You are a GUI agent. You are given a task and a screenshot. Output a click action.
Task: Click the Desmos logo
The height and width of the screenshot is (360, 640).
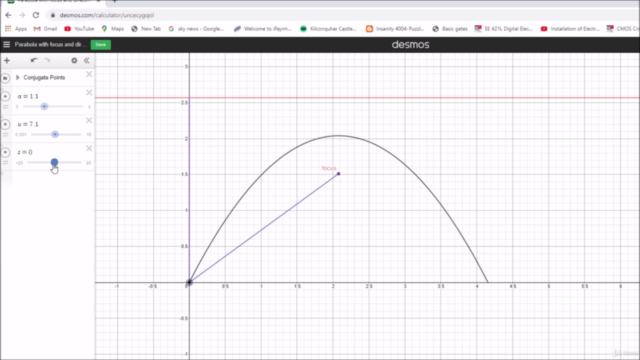click(410, 44)
